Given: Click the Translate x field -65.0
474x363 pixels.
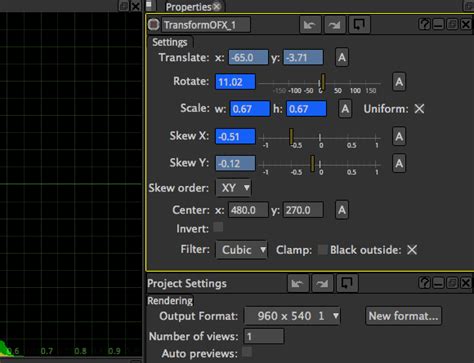Looking at the screenshot, I should coord(248,57).
